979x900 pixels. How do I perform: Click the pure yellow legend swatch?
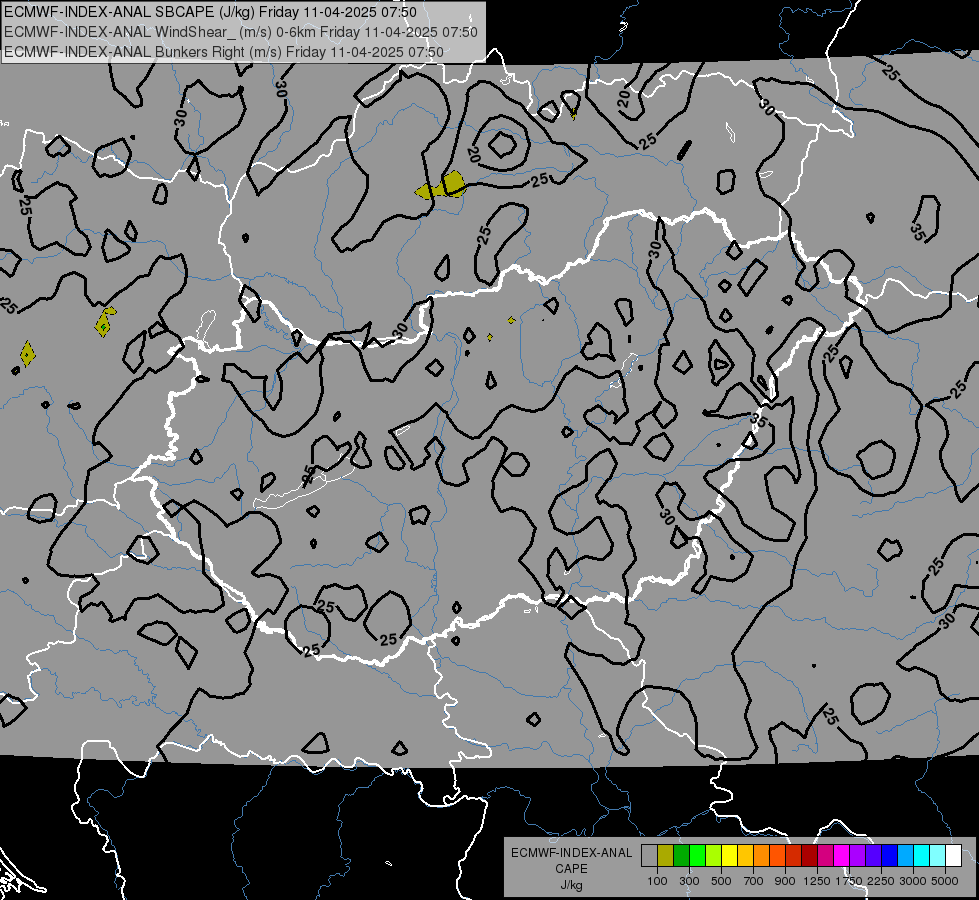[x=730, y=856]
